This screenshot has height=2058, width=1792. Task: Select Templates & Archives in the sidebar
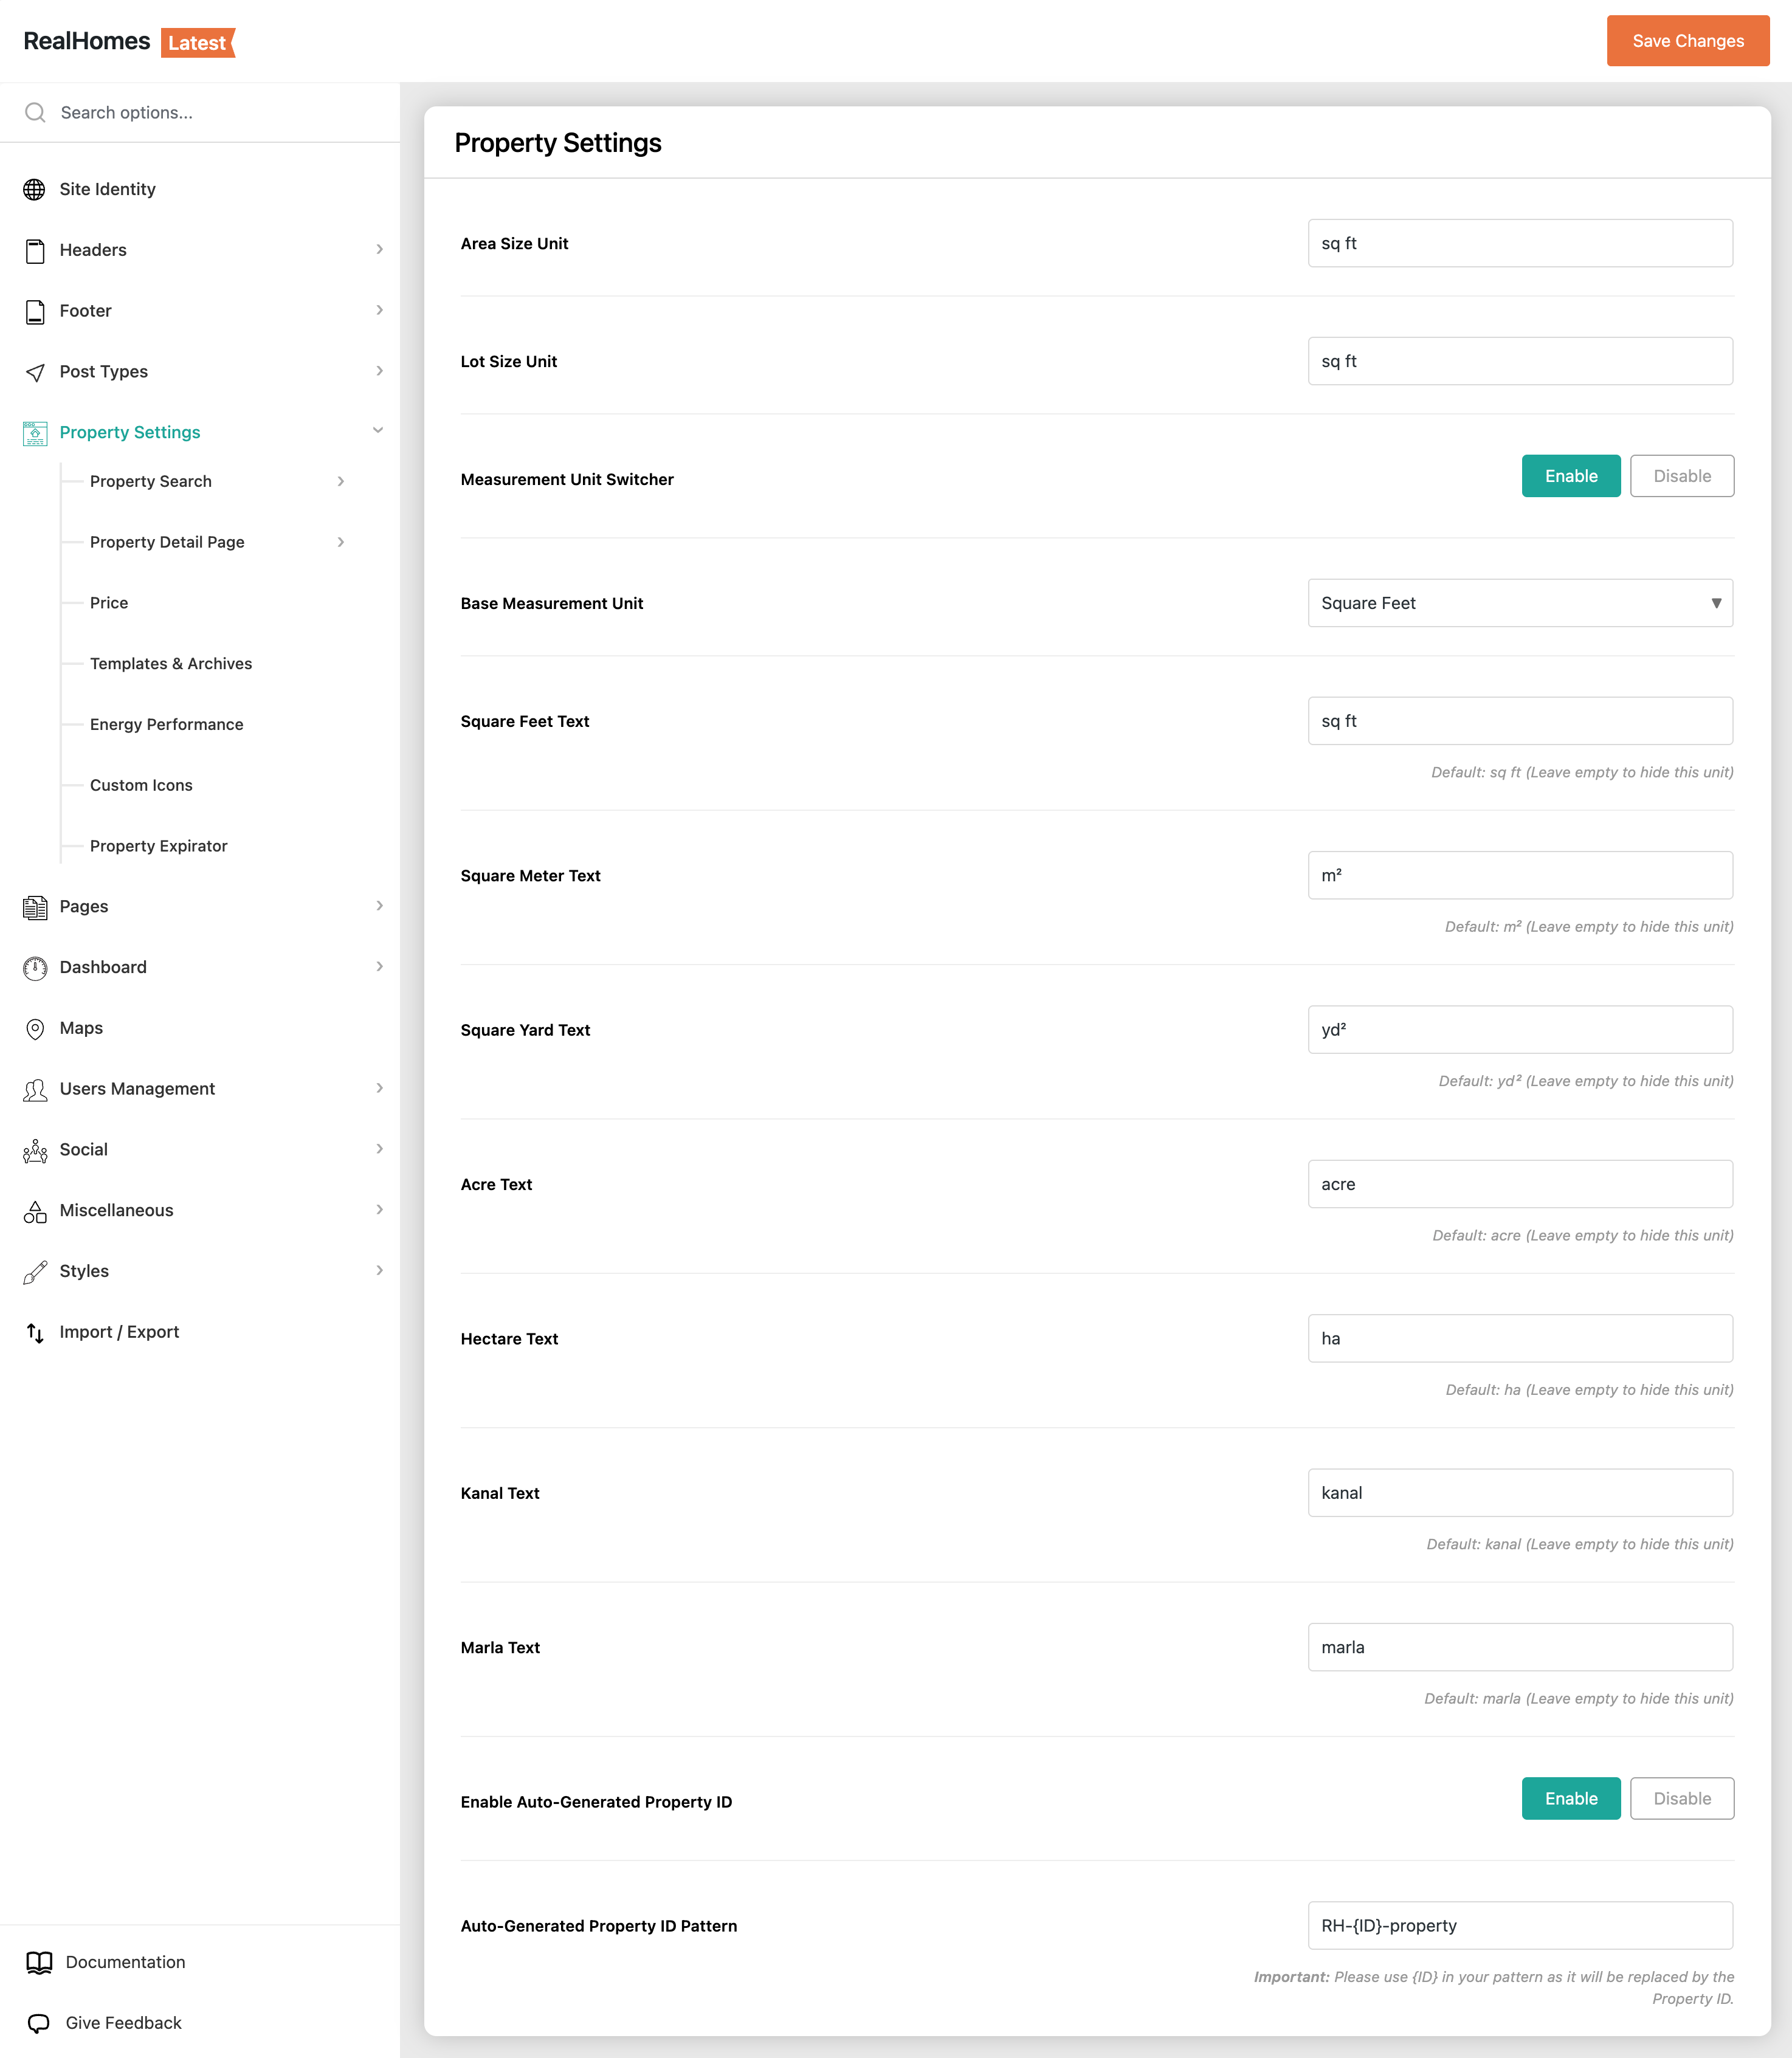(171, 663)
